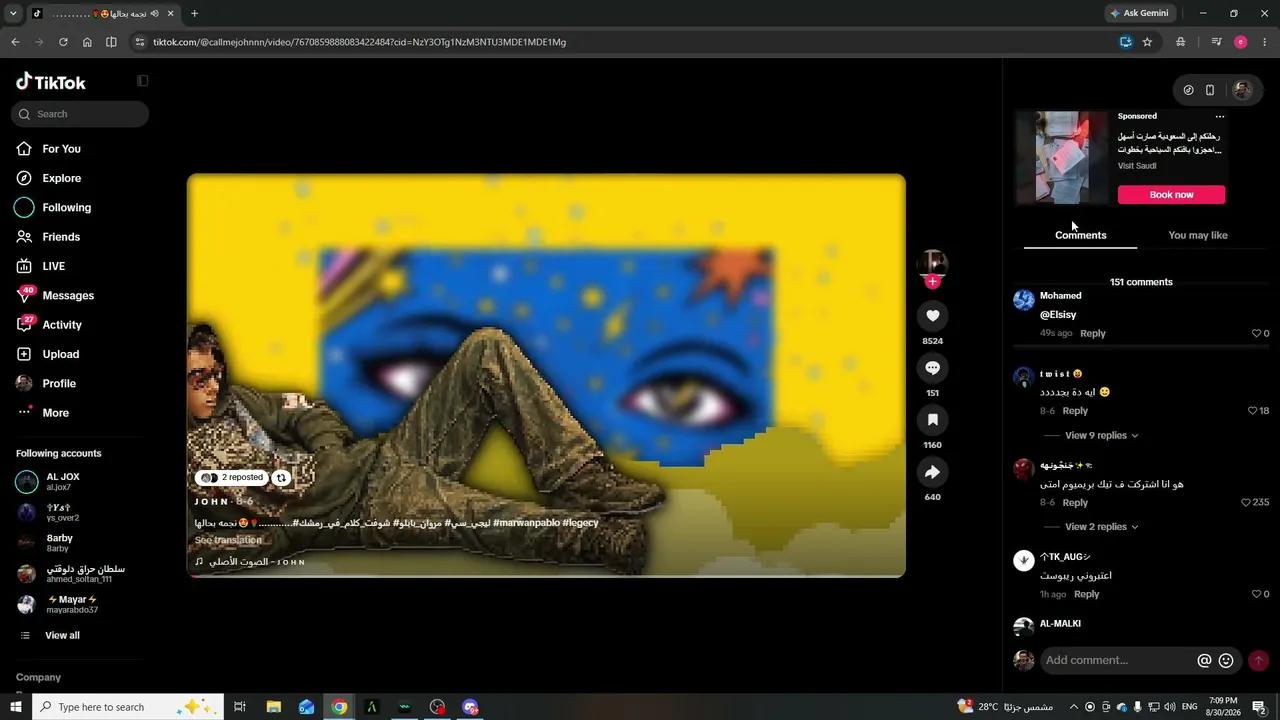Click the Chrome address bar URL
This screenshot has width=1280, height=720.
point(359,42)
